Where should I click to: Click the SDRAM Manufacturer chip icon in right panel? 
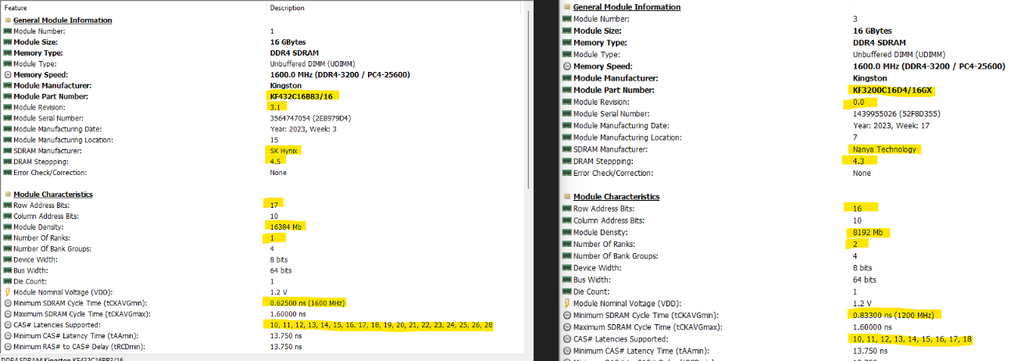coord(567,149)
